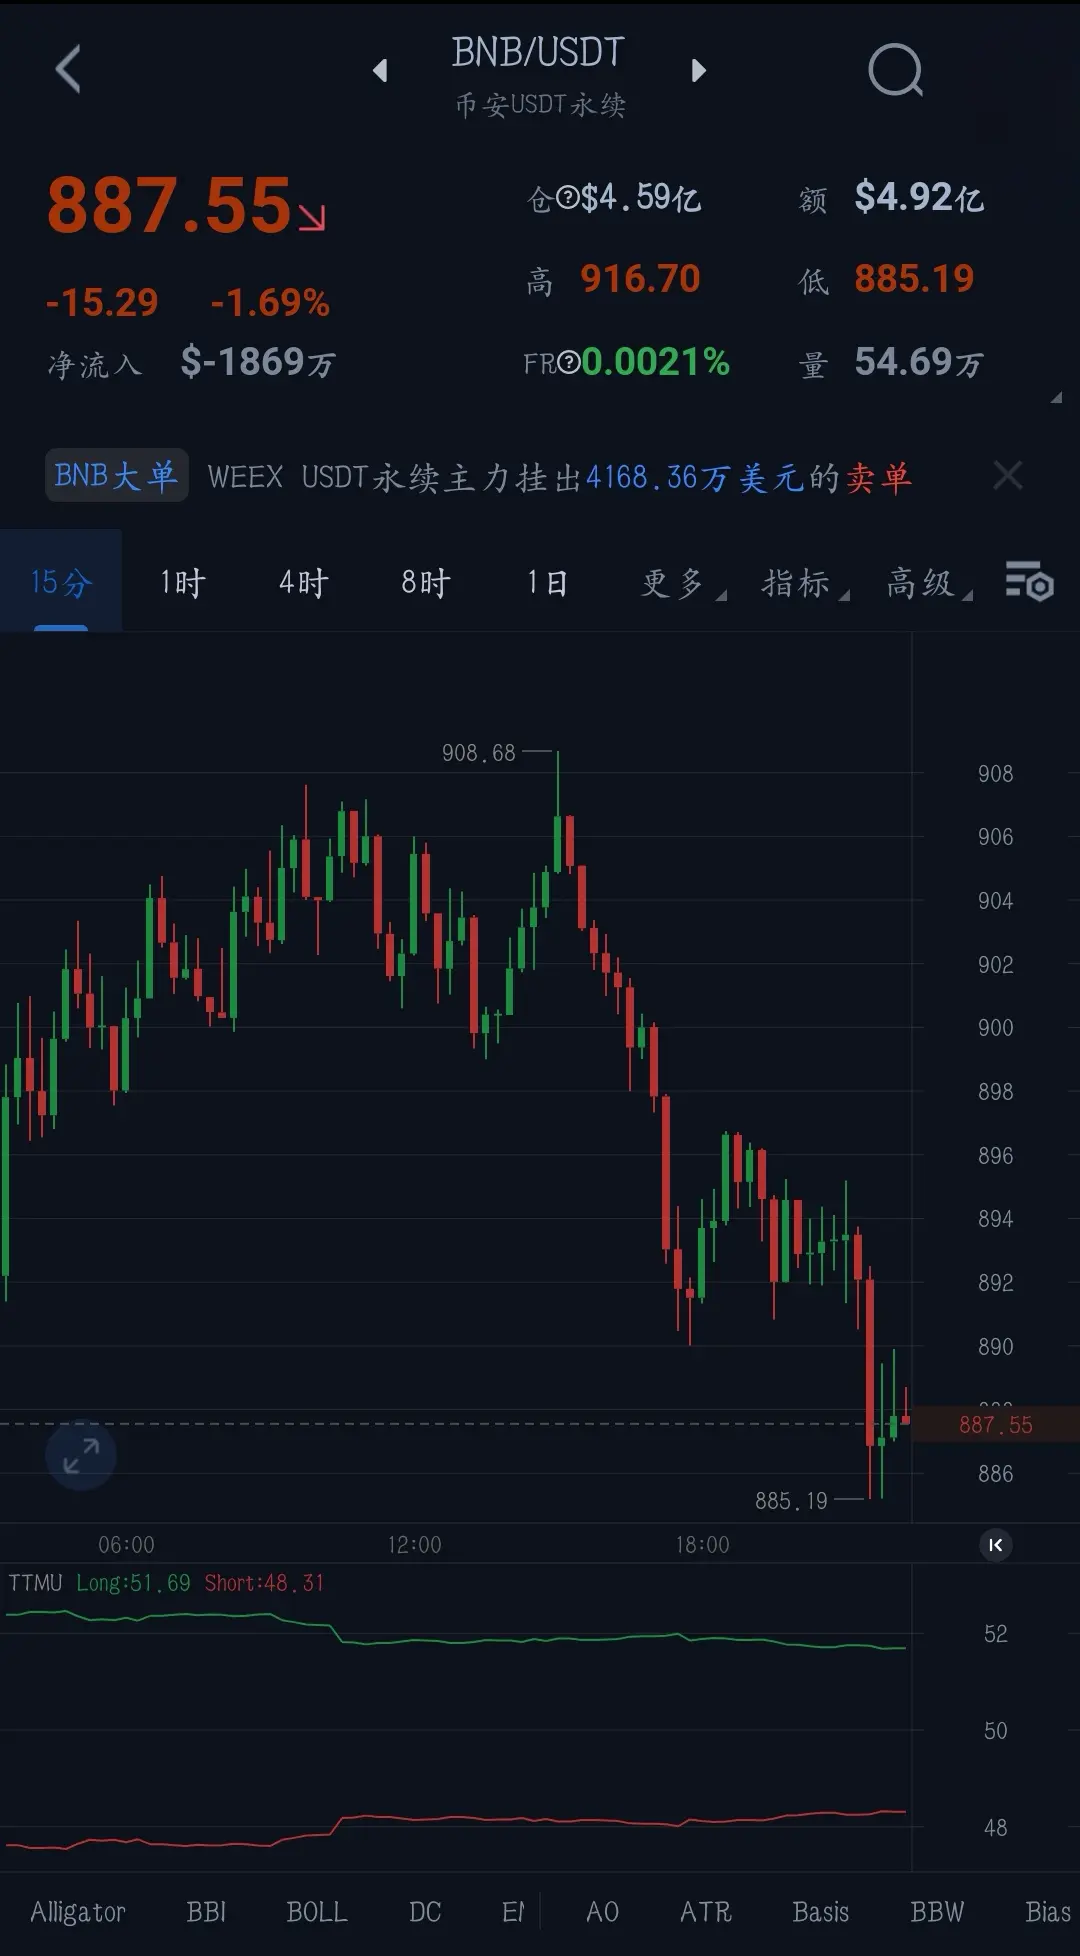This screenshot has height=1956, width=1080.
Task: Select the 1时 timeframe tab
Action: pos(183,582)
